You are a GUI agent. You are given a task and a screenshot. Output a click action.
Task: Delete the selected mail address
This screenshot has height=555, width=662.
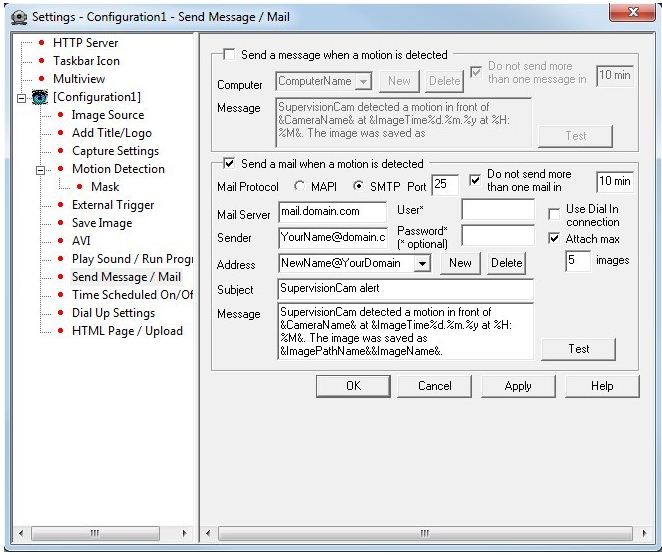coord(506,263)
